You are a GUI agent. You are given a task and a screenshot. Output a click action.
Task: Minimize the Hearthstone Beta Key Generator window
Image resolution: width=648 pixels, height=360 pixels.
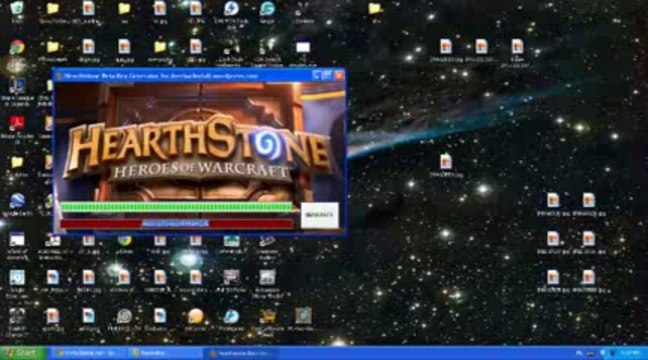coord(317,75)
